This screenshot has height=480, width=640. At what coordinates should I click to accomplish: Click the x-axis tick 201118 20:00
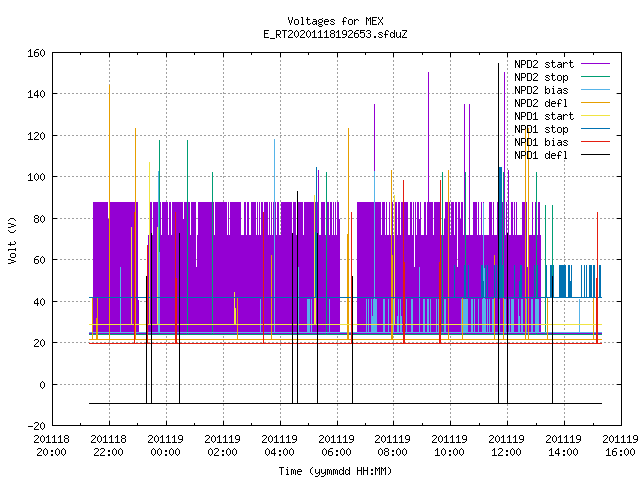tap(51, 446)
